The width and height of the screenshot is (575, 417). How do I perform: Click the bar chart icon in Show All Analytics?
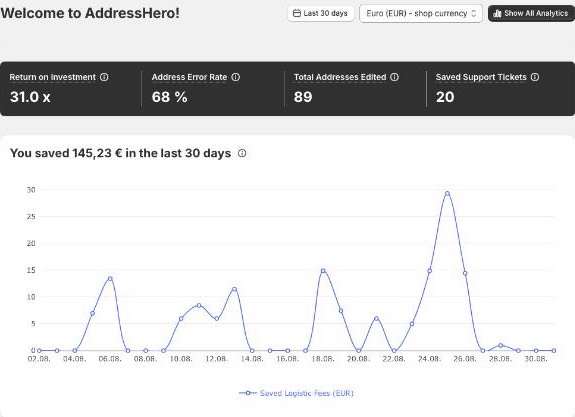click(497, 14)
